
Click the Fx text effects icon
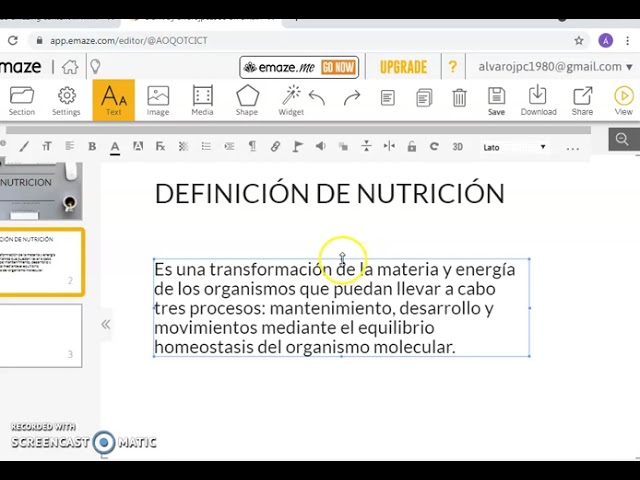tap(160, 146)
